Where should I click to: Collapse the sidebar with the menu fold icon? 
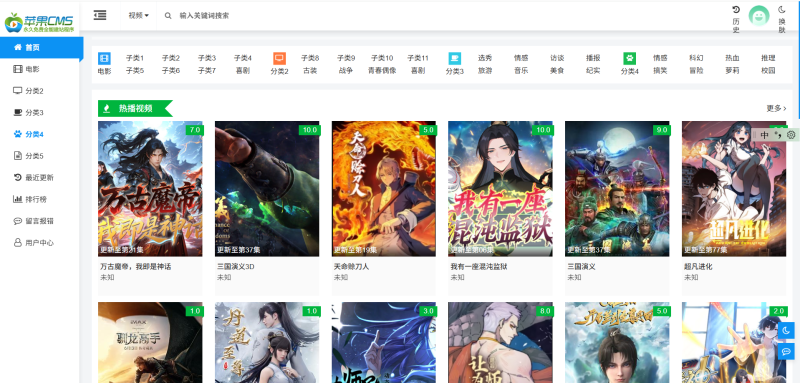tap(100, 15)
